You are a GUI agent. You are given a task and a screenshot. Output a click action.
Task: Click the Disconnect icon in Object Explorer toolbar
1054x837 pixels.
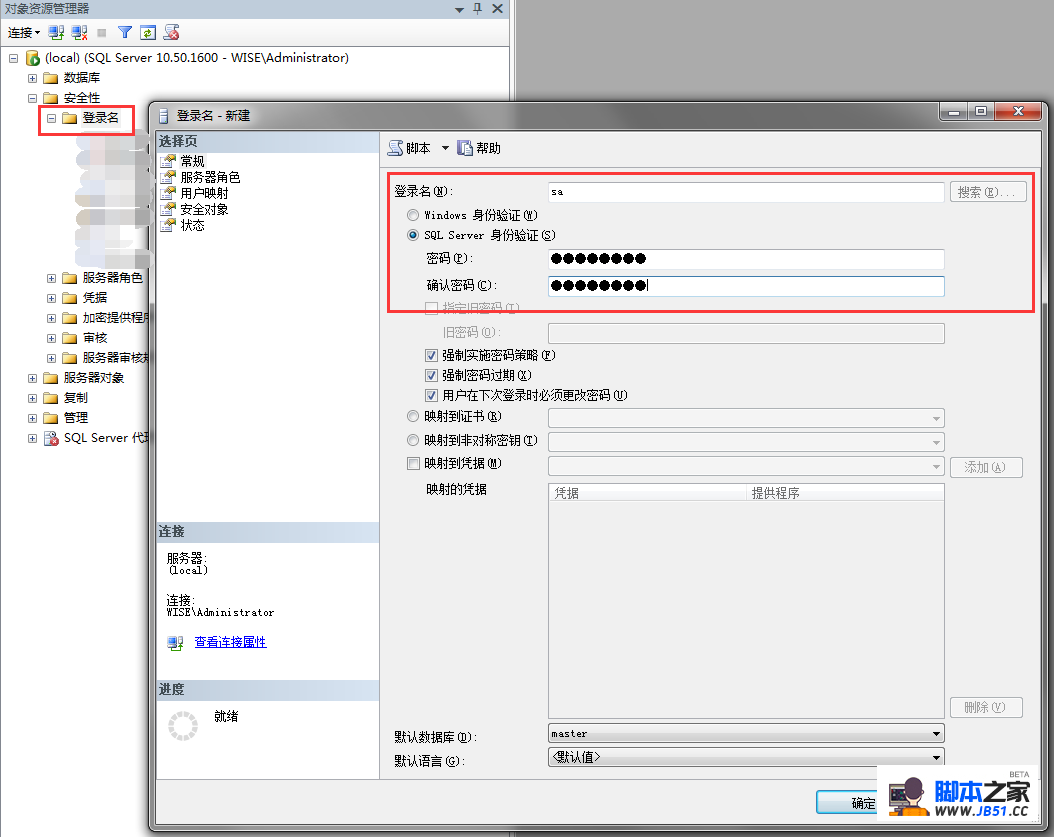pos(78,32)
